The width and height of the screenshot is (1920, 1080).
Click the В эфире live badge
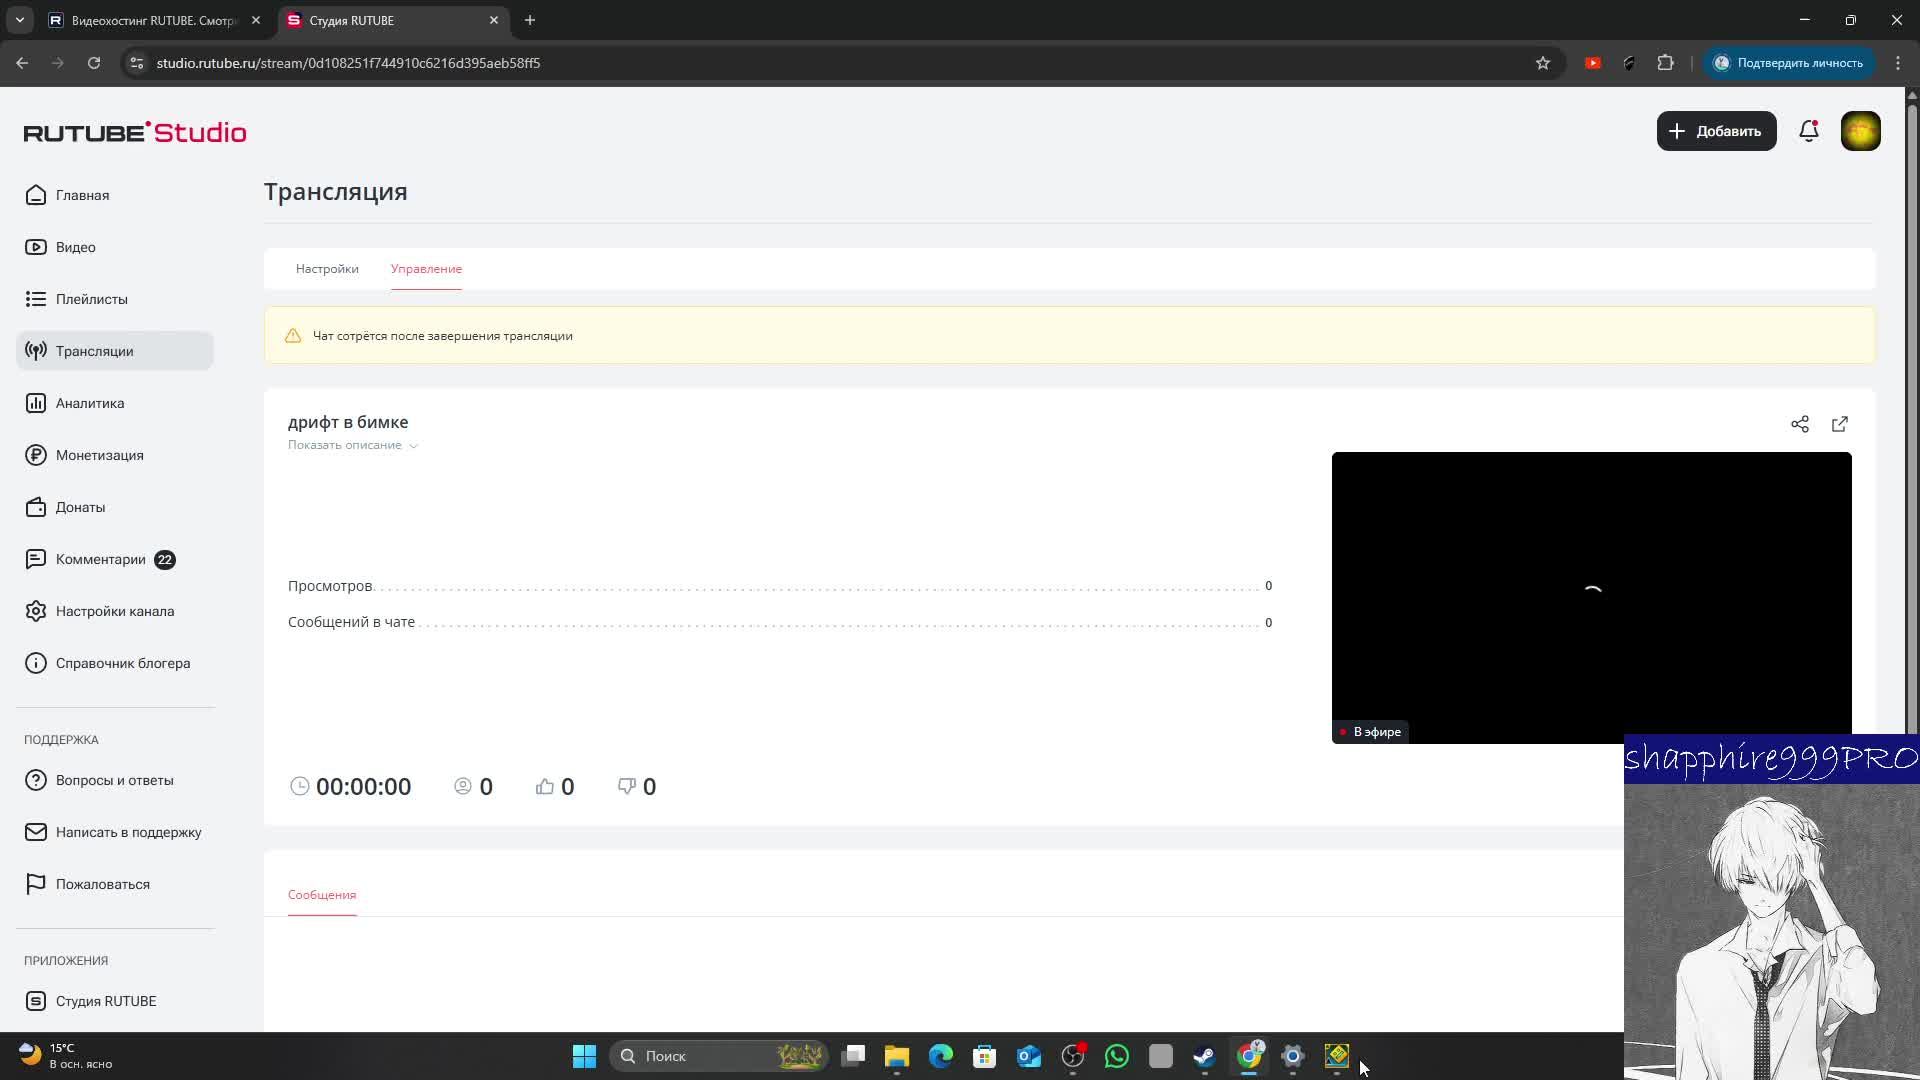click(x=1370, y=732)
